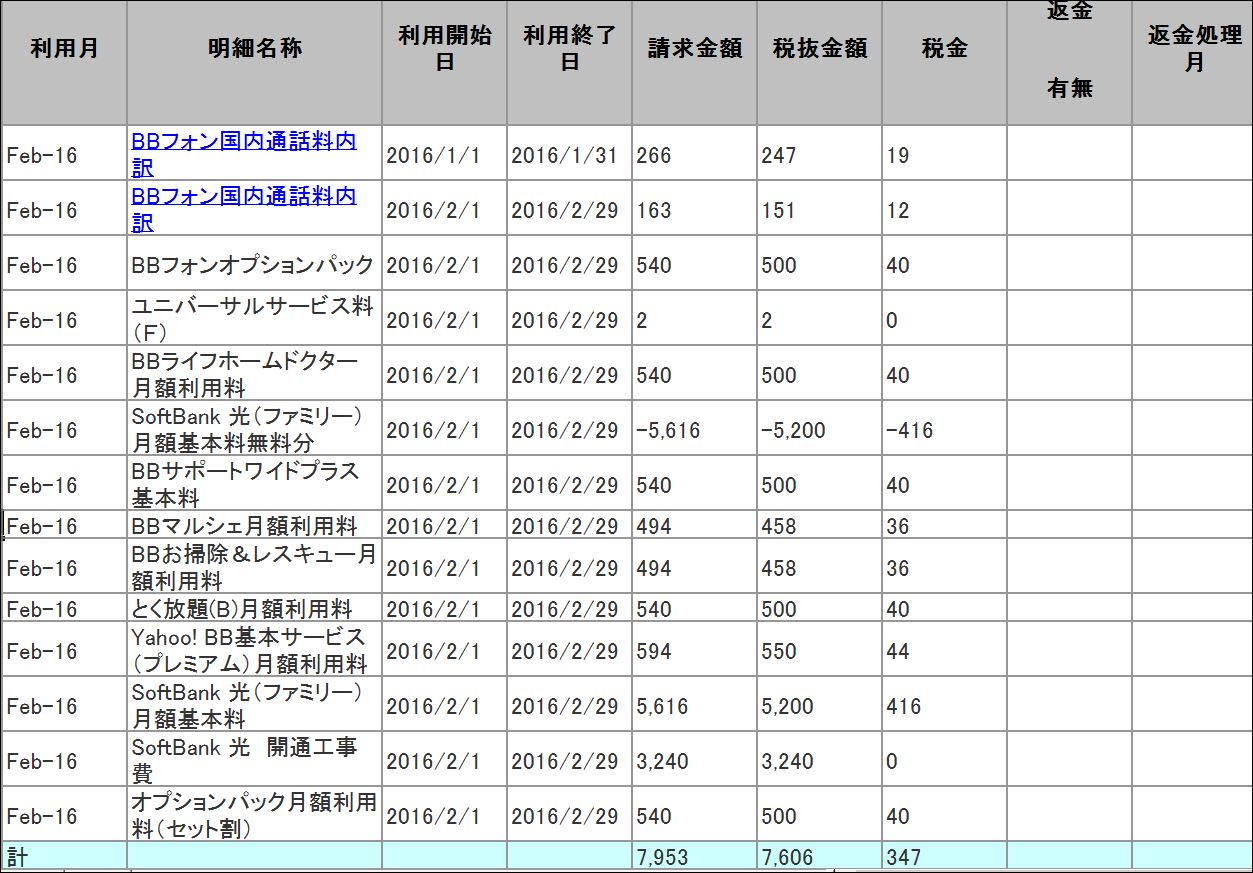Click the 税金 column header

coord(944,50)
